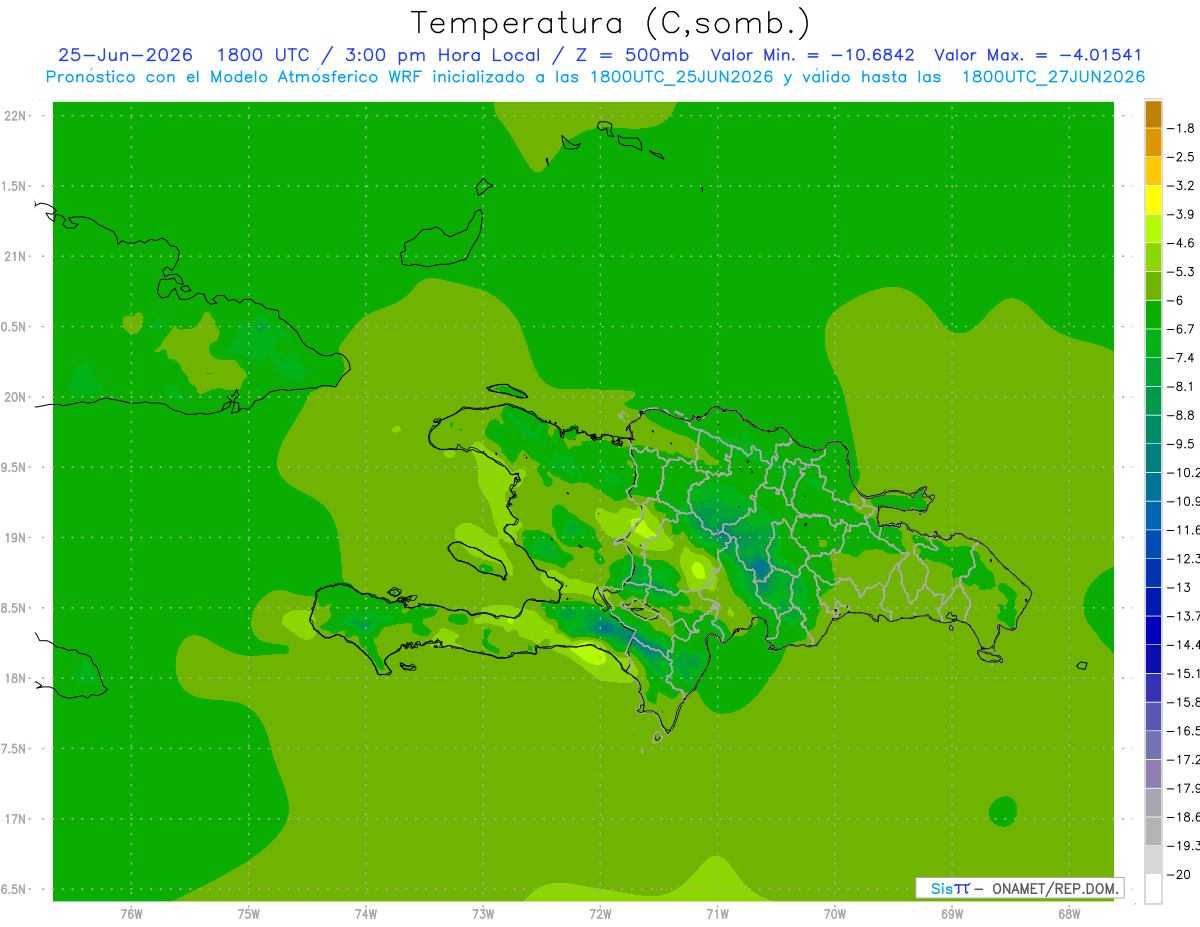
Task: Click the '19N' latitude axis label
Action: (x=15, y=538)
